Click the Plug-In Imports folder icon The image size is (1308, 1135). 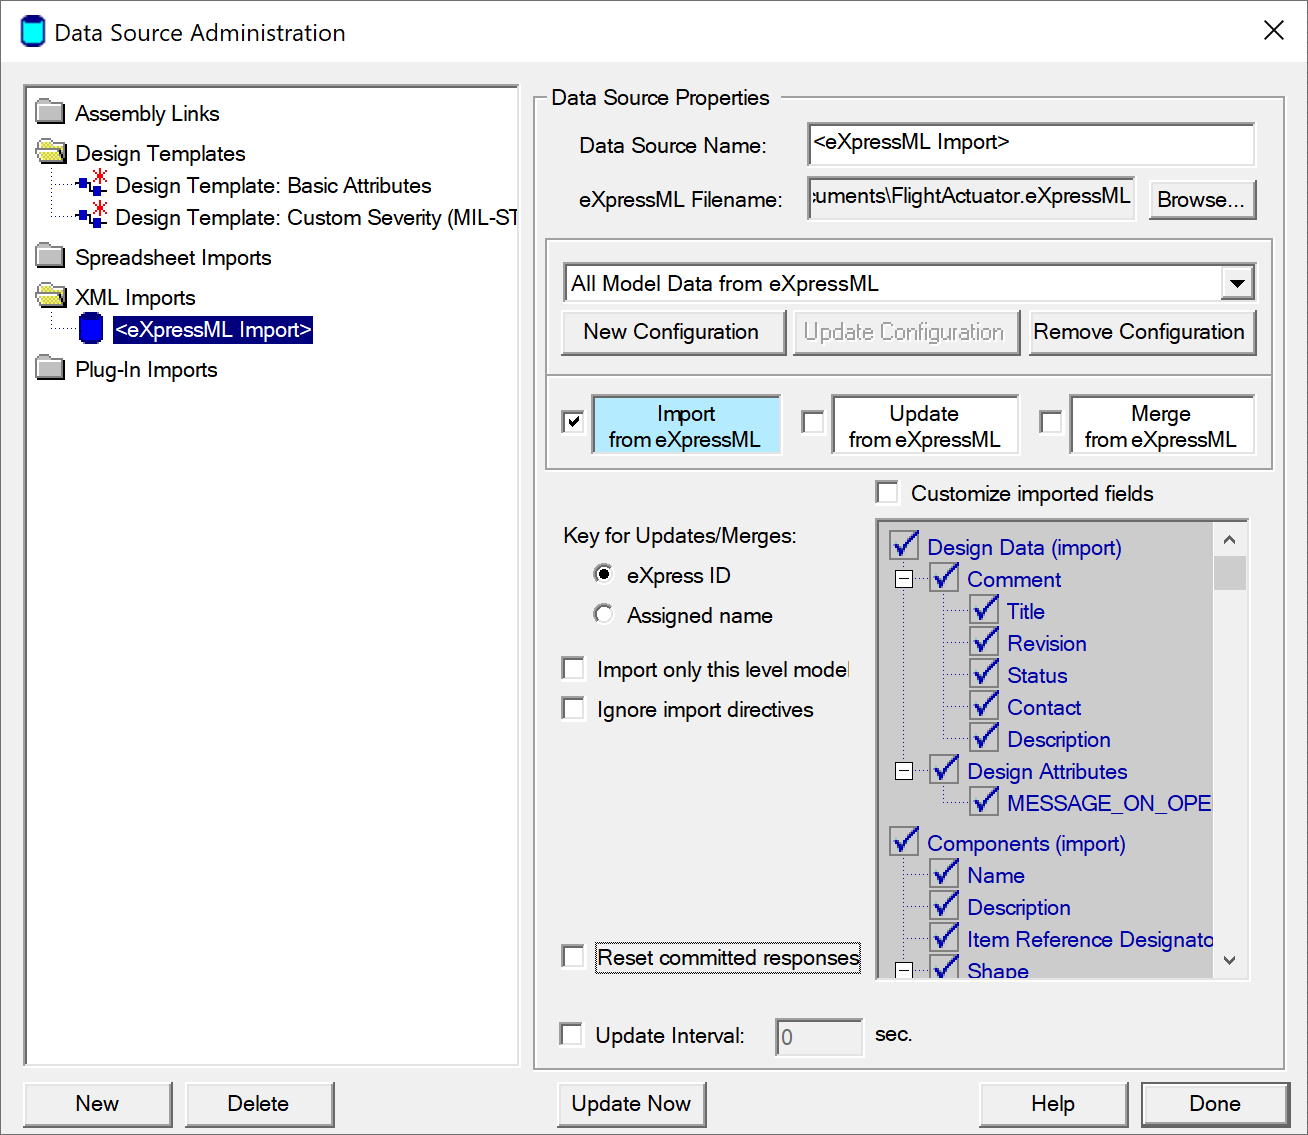pyautogui.click(x=50, y=368)
